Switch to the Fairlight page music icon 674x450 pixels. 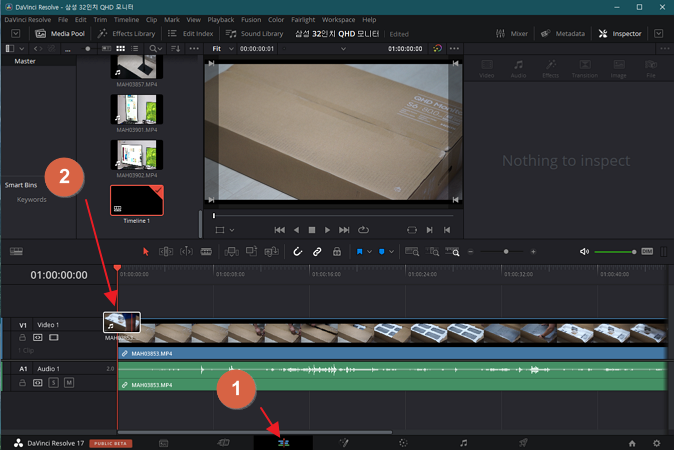pyautogui.click(x=463, y=443)
